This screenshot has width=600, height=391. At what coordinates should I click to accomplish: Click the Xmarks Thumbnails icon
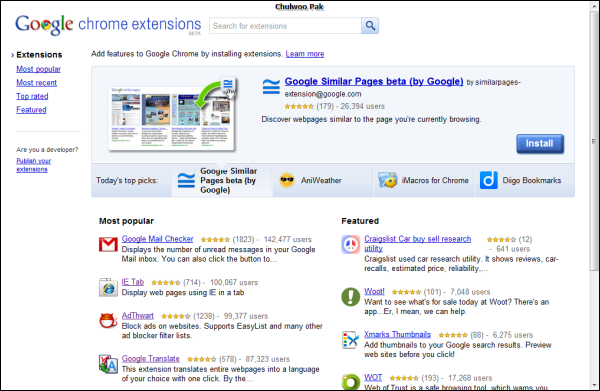click(351, 340)
